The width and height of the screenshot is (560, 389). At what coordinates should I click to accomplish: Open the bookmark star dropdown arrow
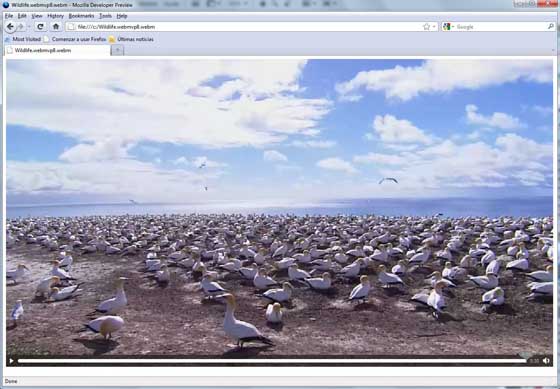click(434, 27)
